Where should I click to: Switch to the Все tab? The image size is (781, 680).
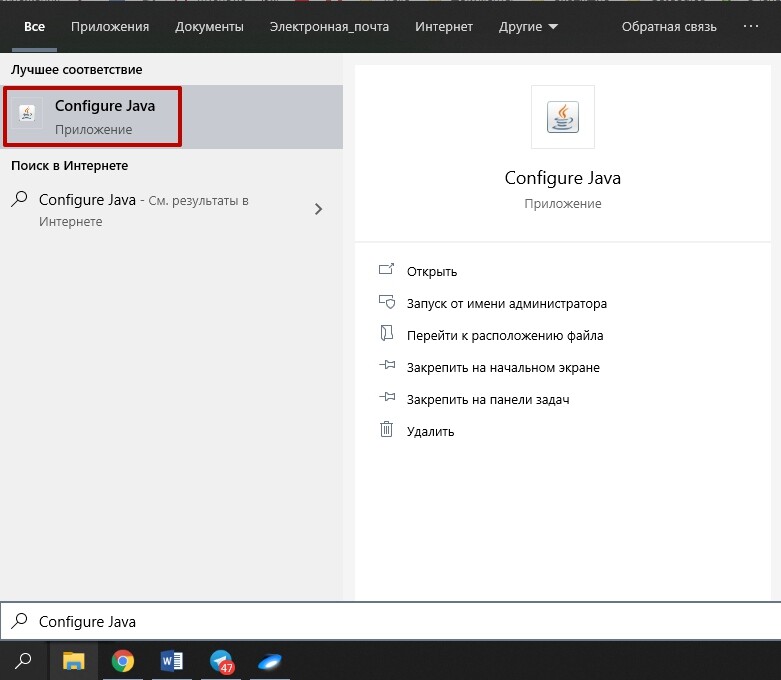[34, 26]
